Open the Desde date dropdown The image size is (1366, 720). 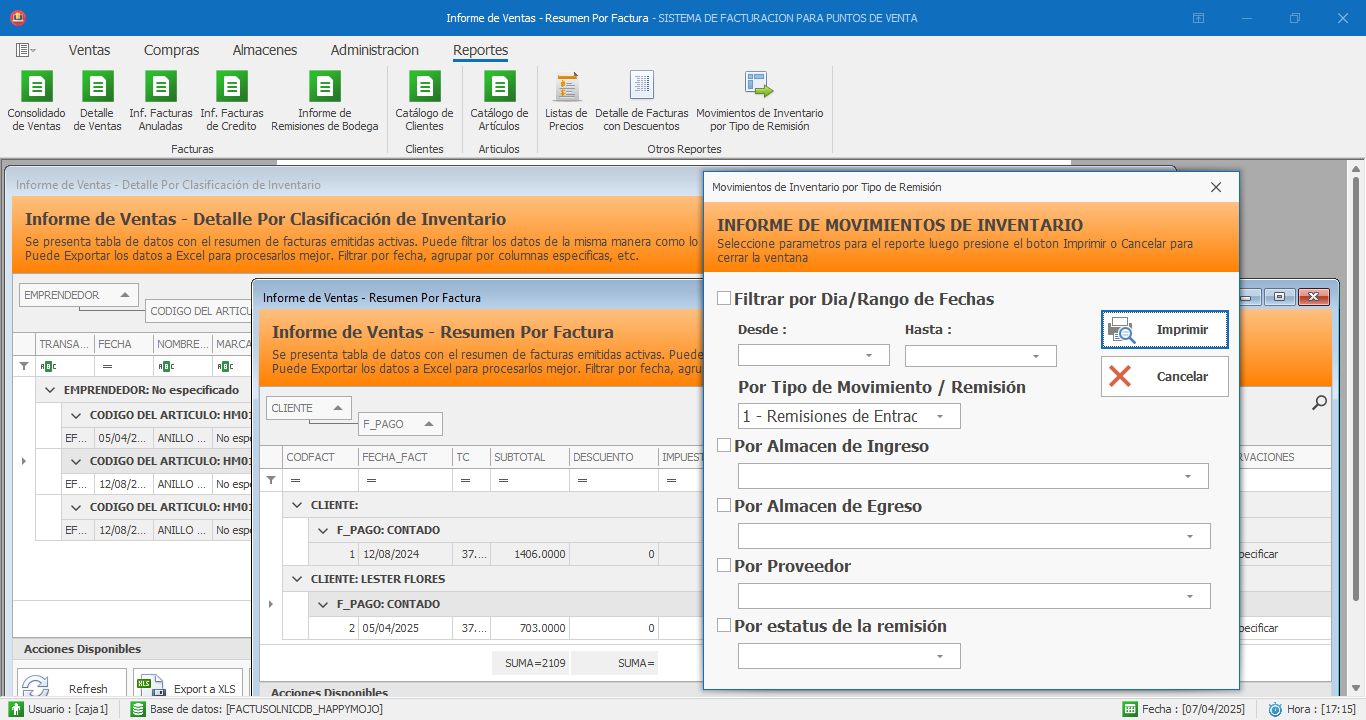click(870, 355)
